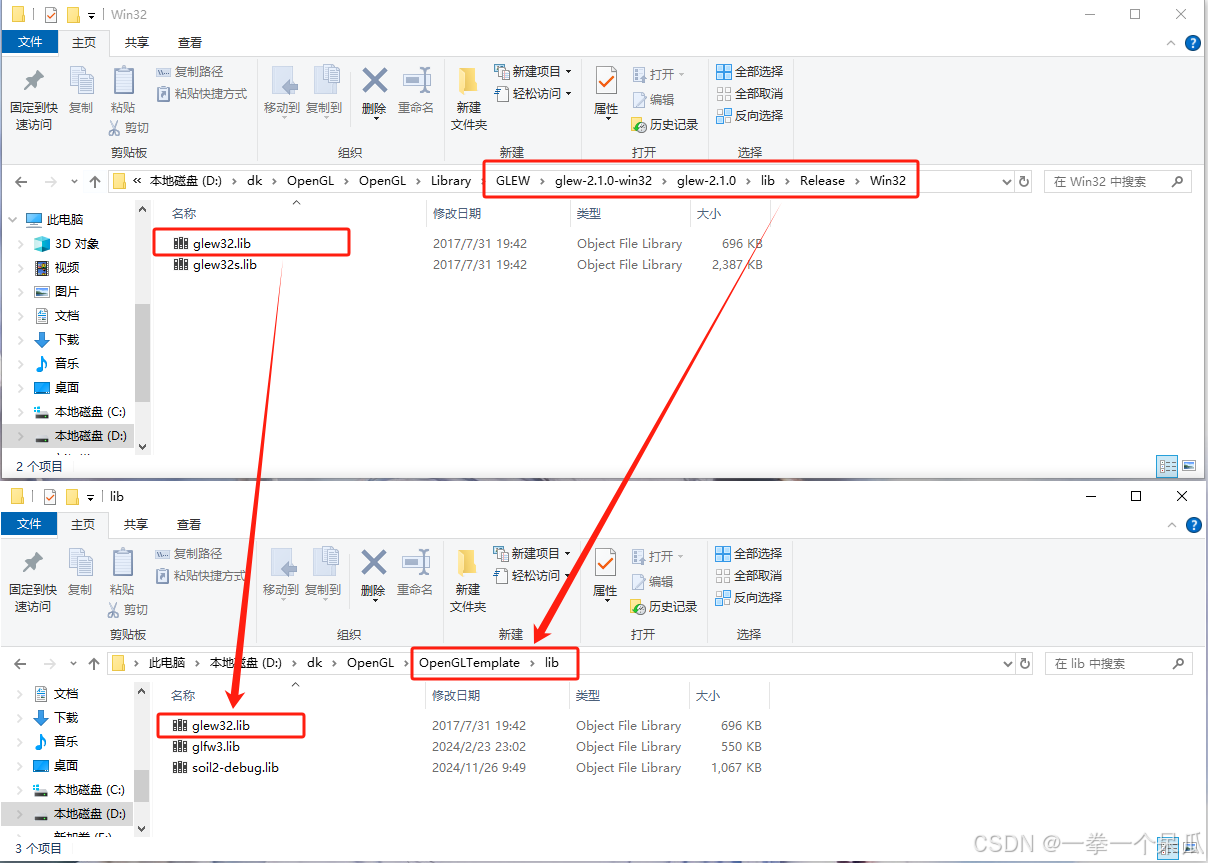Open the 文件 (File) menu
The width and height of the screenshot is (1208, 863).
coord(30,42)
